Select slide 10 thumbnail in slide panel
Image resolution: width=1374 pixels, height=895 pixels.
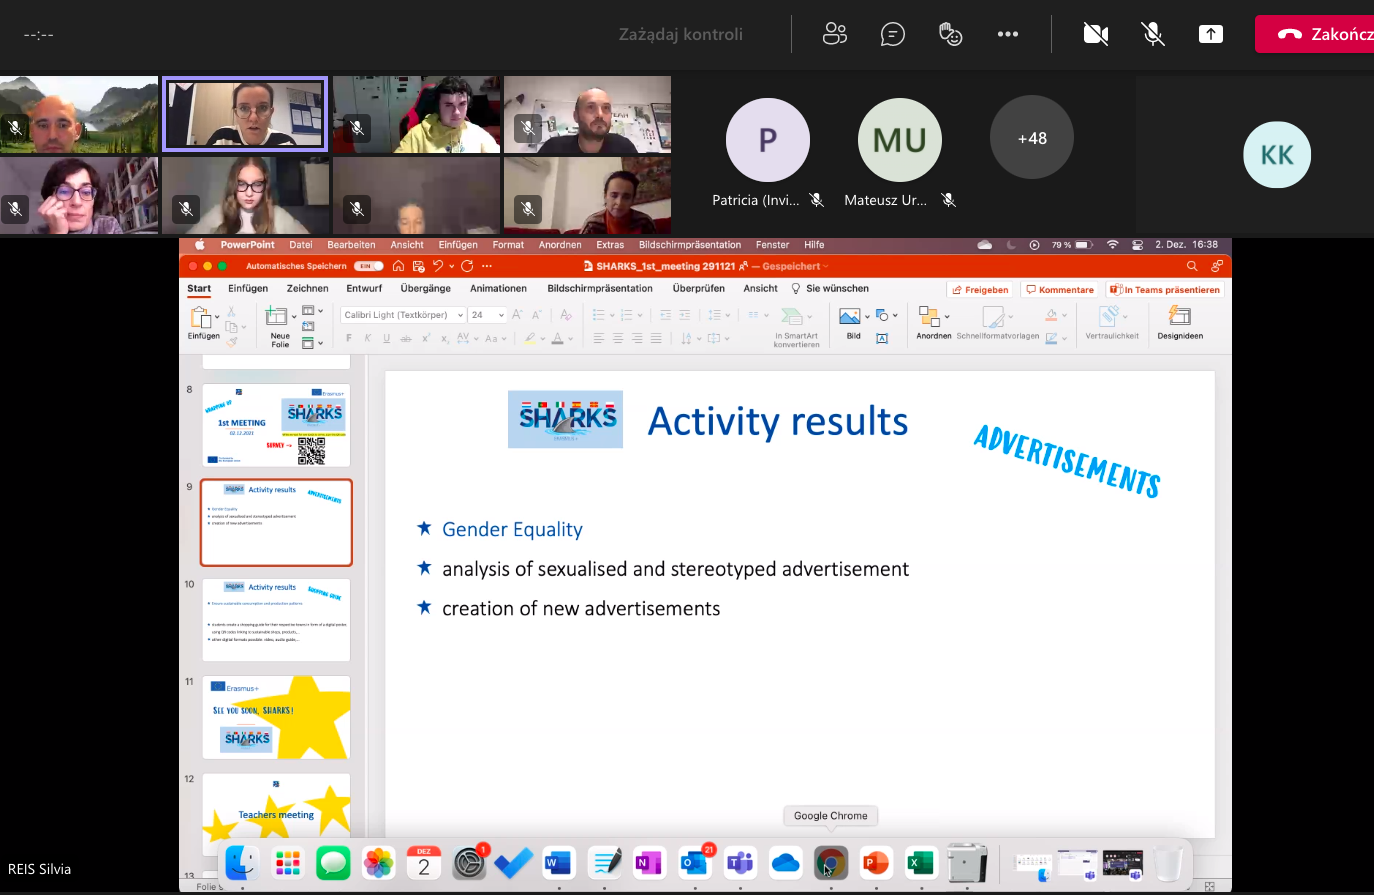pos(276,619)
